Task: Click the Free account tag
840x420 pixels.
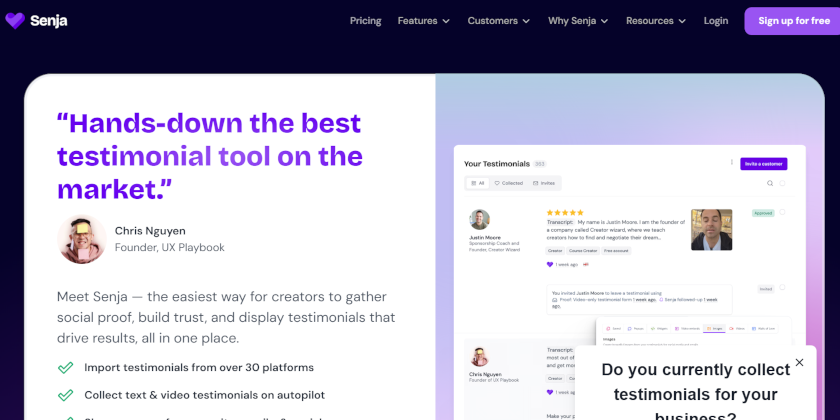Action: [x=616, y=251]
